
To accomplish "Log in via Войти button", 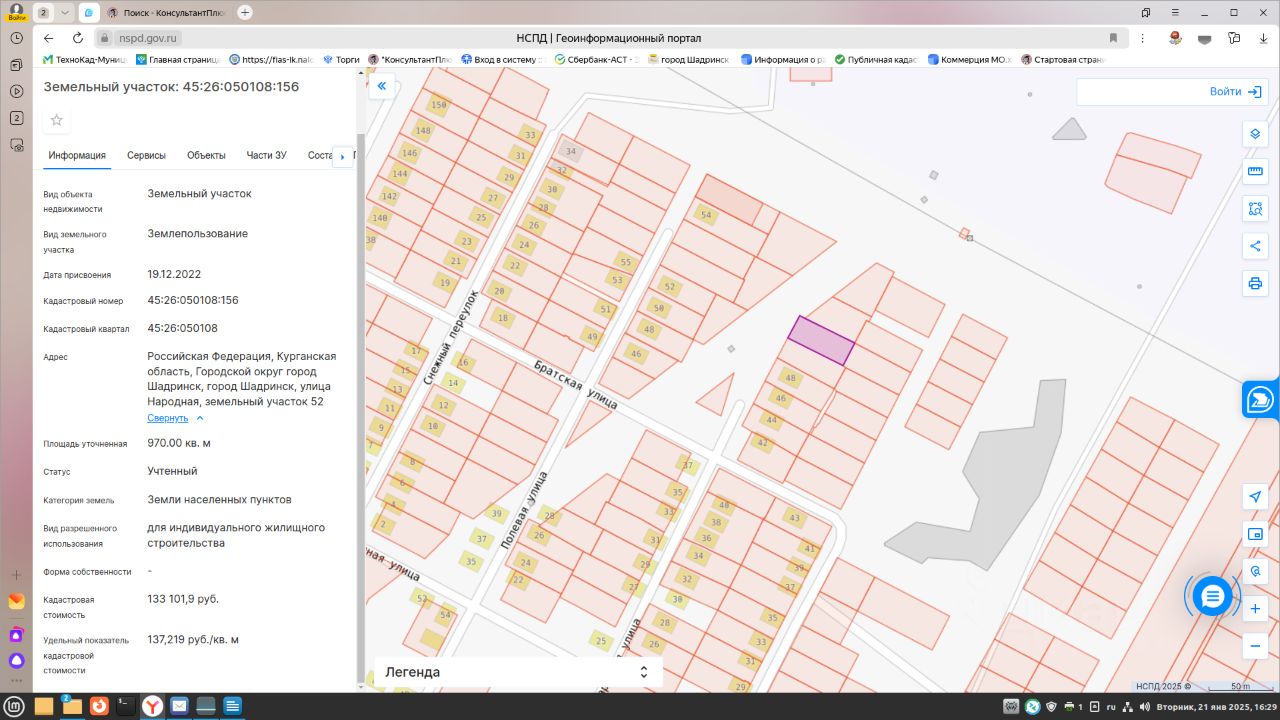I will [x=1235, y=91].
